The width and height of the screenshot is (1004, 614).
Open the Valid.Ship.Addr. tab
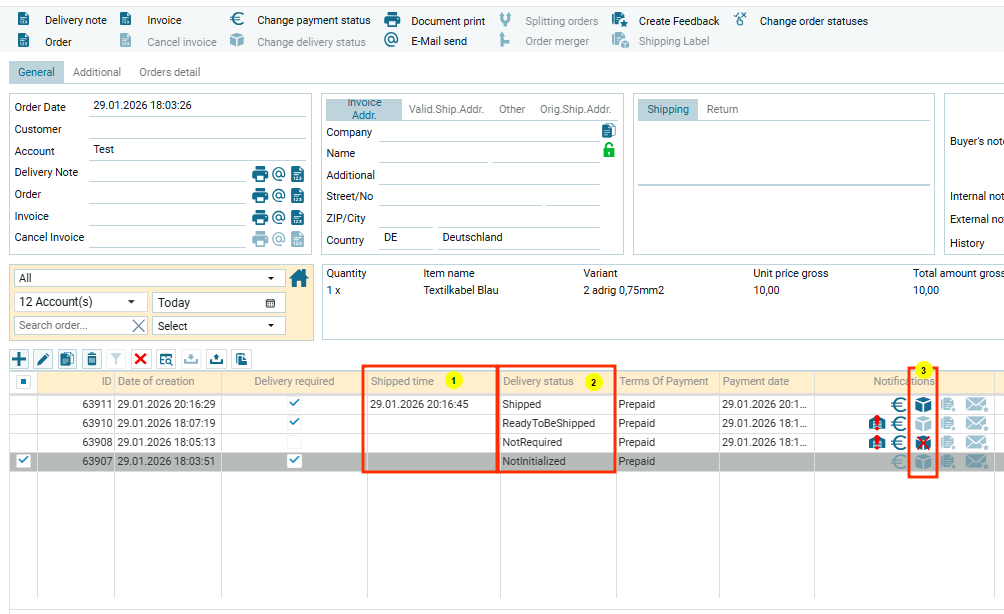(446, 109)
